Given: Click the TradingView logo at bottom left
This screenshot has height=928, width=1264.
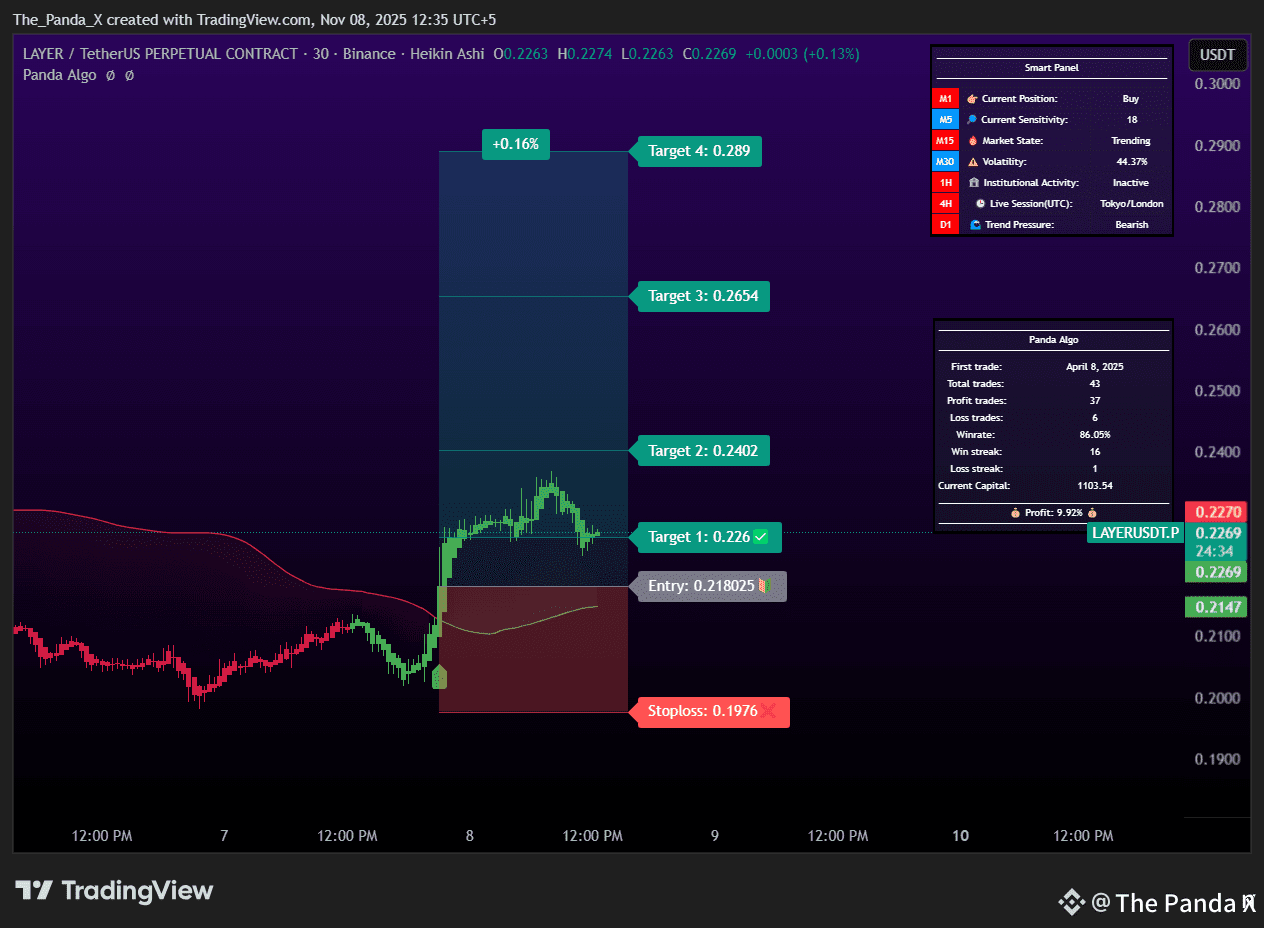Looking at the screenshot, I should (x=113, y=890).
